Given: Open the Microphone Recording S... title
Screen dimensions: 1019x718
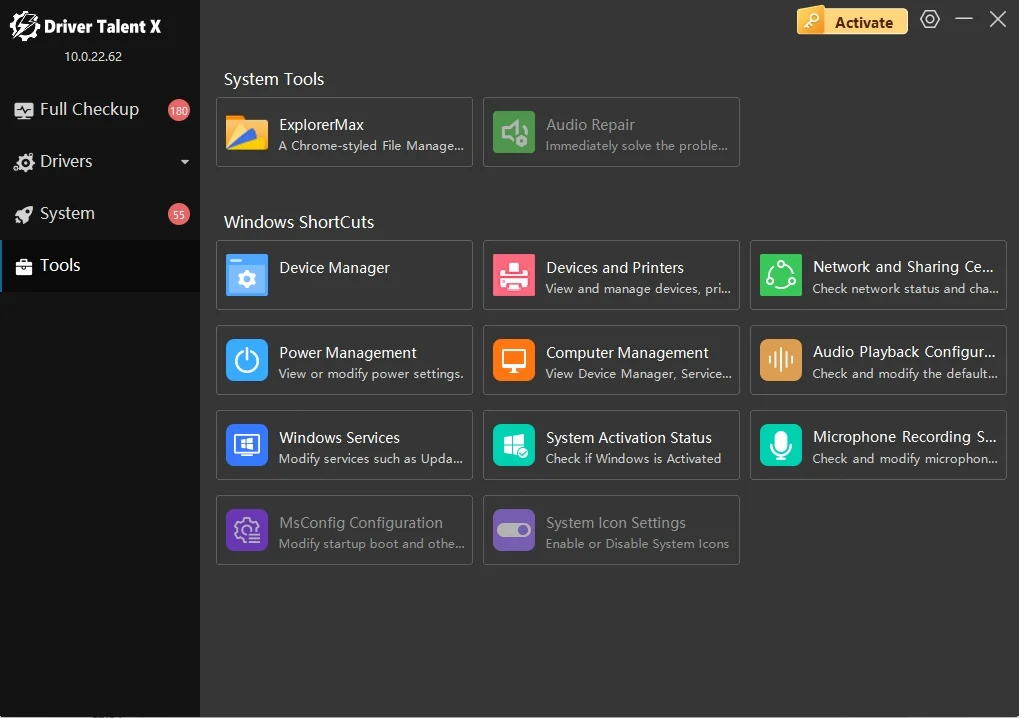Looking at the screenshot, I should [904, 437].
